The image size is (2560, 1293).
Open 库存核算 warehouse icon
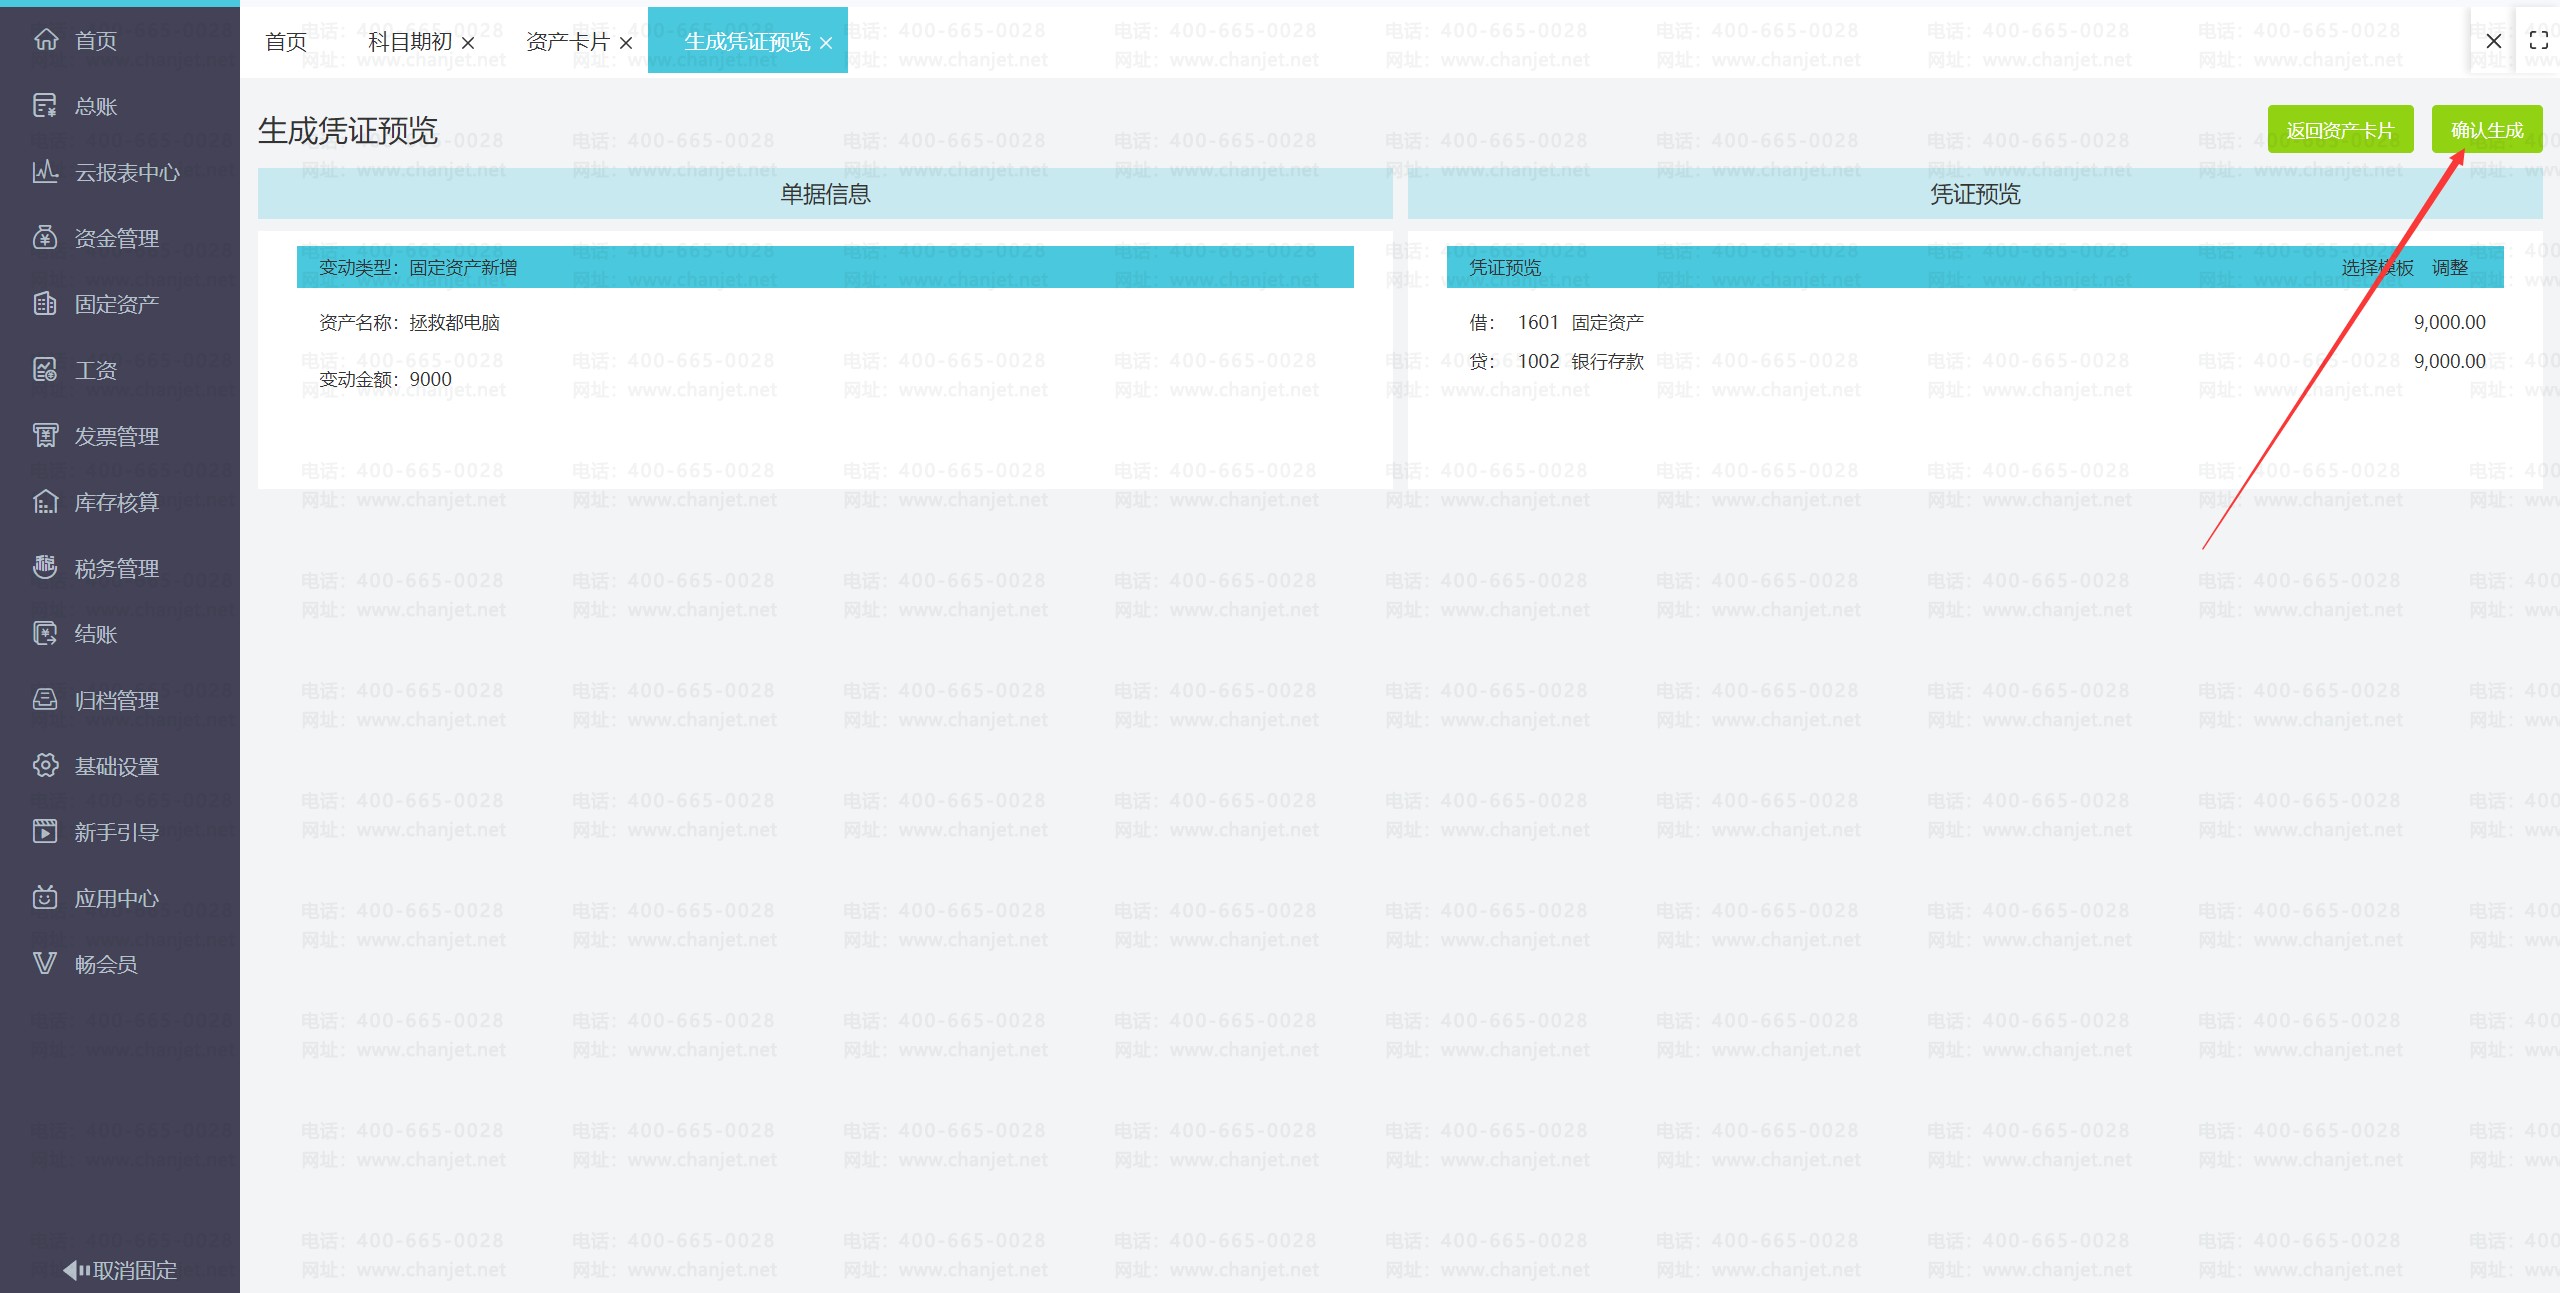(x=45, y=502)
